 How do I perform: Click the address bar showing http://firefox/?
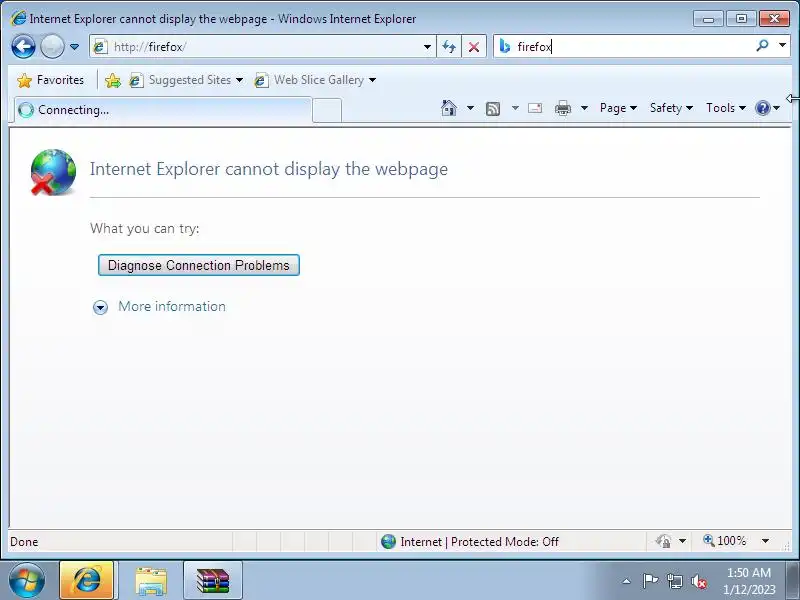(262, 47)
